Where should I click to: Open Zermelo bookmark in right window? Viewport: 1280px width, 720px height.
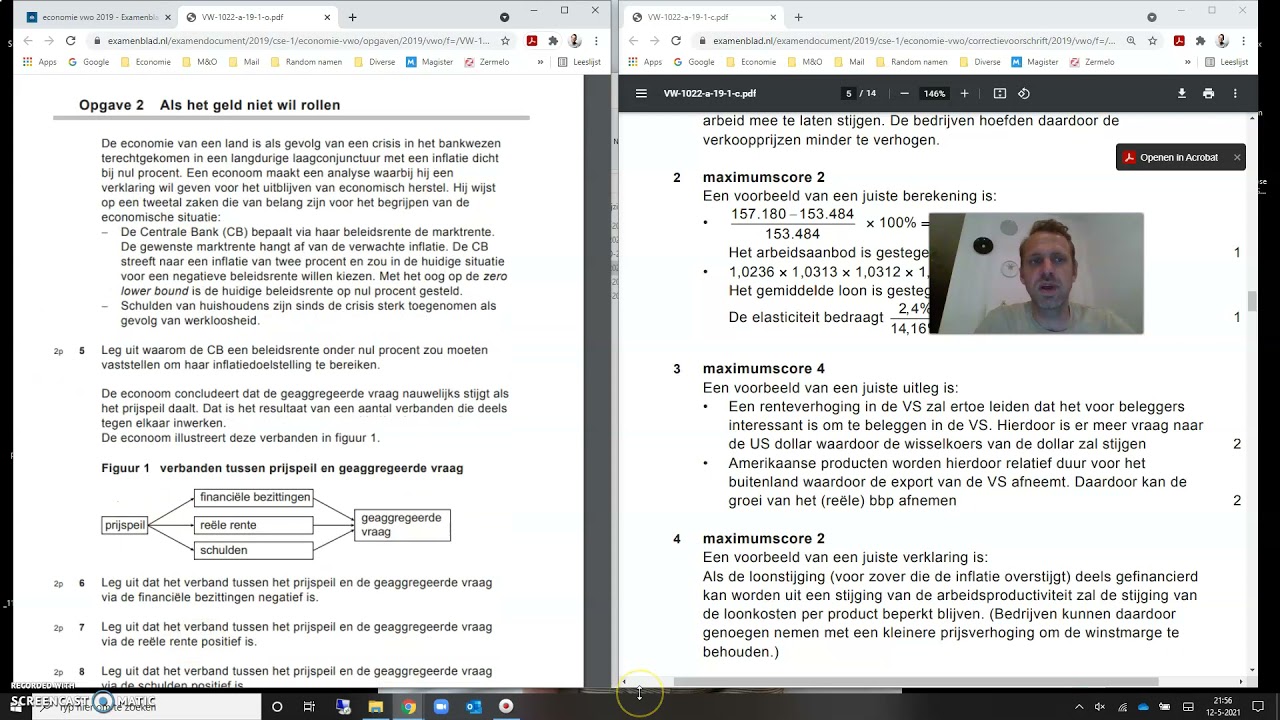click(x=1090, y=62)
